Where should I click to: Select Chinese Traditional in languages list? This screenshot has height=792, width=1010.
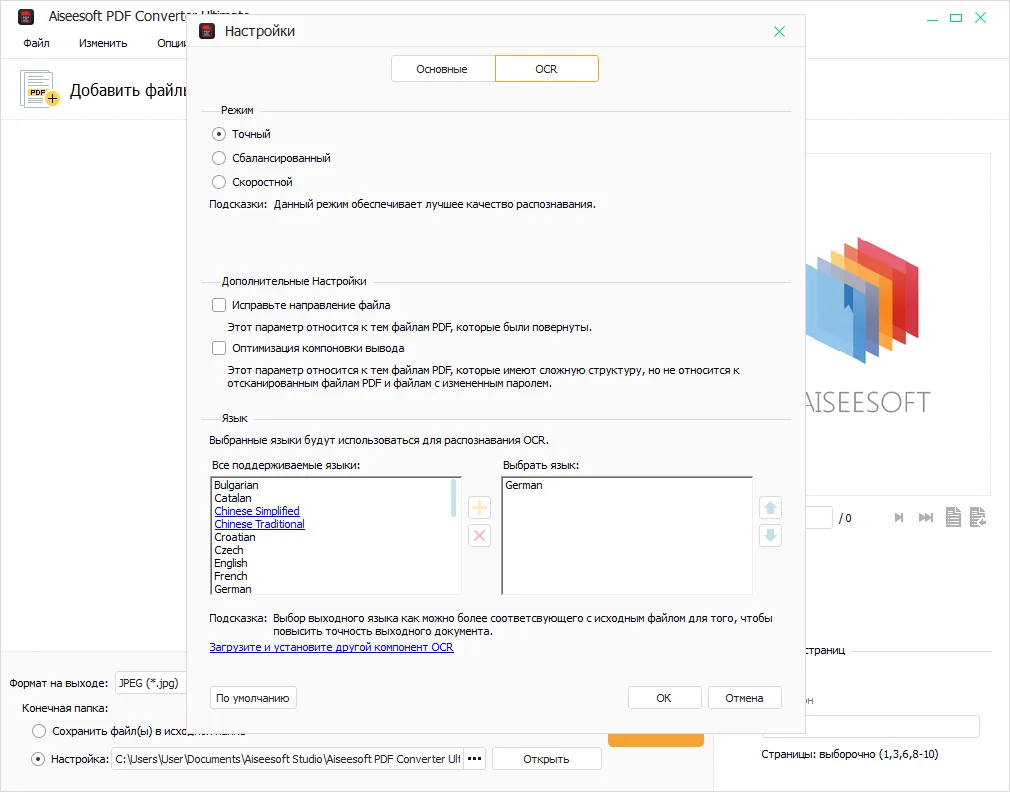(260, 524)
